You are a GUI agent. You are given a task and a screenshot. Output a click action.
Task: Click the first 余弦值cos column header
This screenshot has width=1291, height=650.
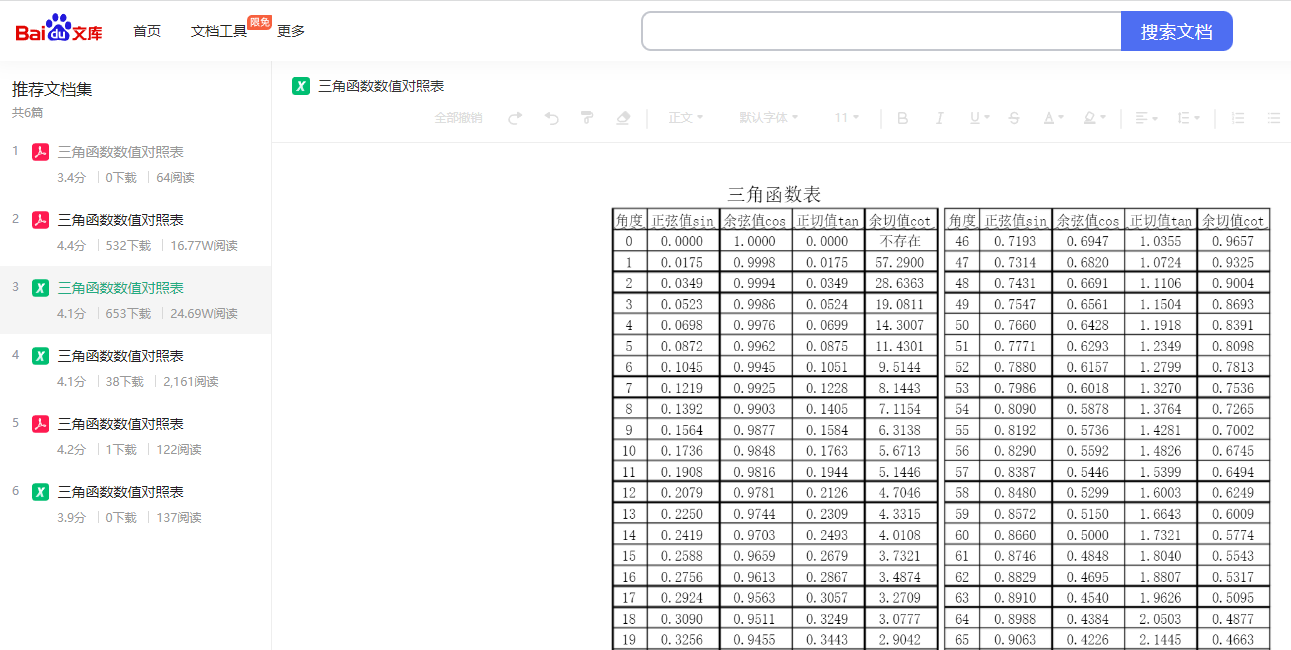755,220
